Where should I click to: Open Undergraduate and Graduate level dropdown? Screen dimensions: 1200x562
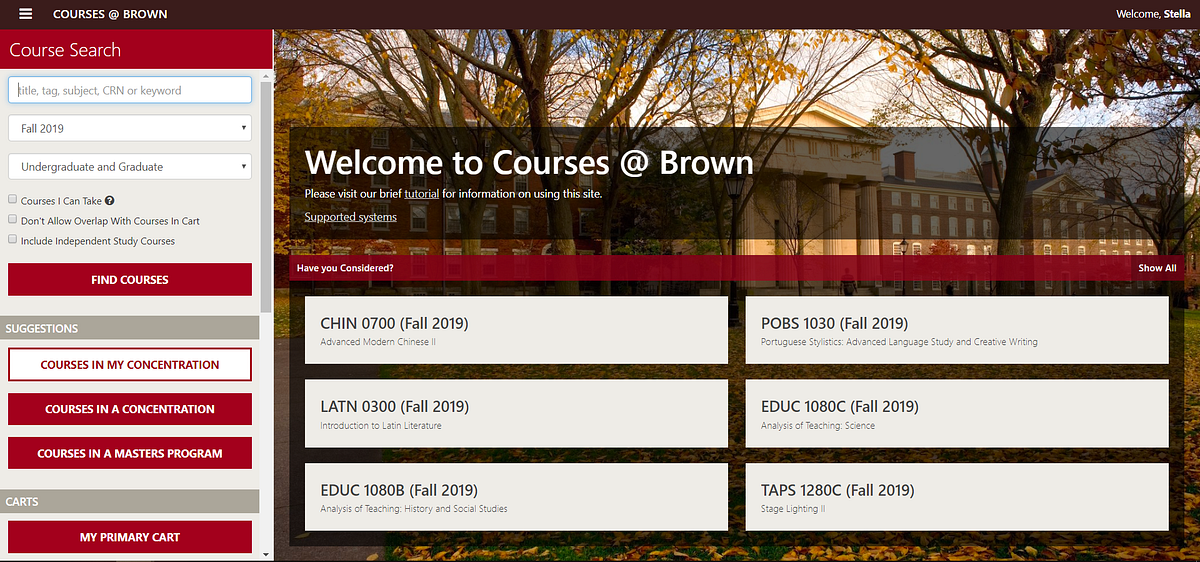coord(130,166)
